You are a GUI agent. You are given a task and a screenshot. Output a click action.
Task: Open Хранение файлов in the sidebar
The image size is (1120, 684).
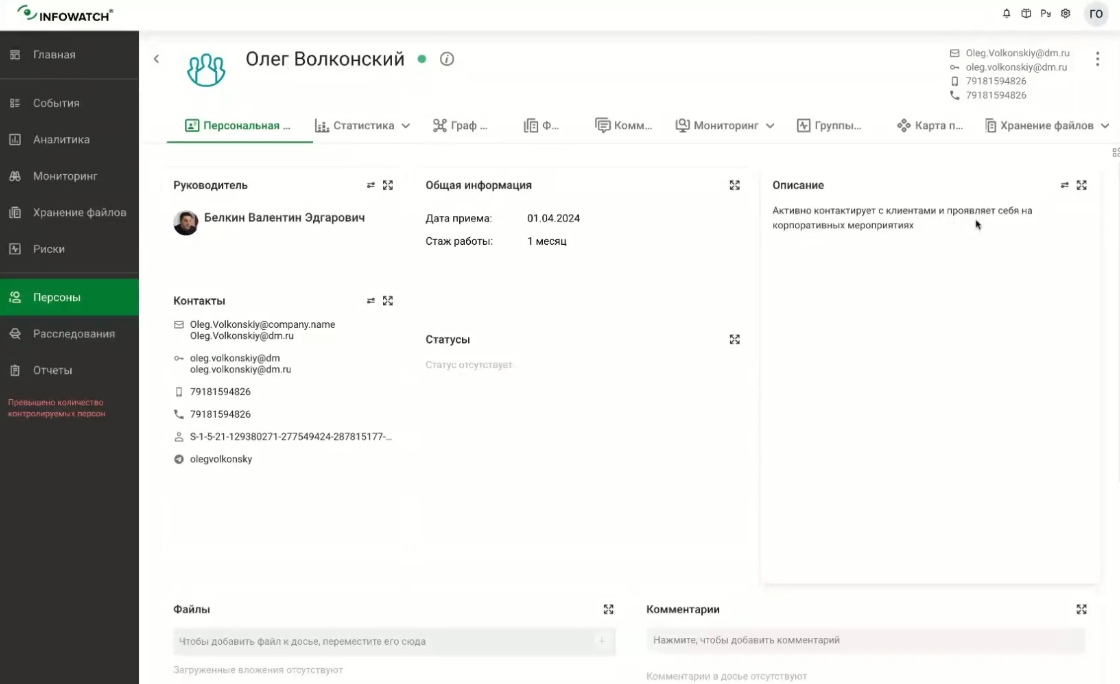[x=69, y=212]
